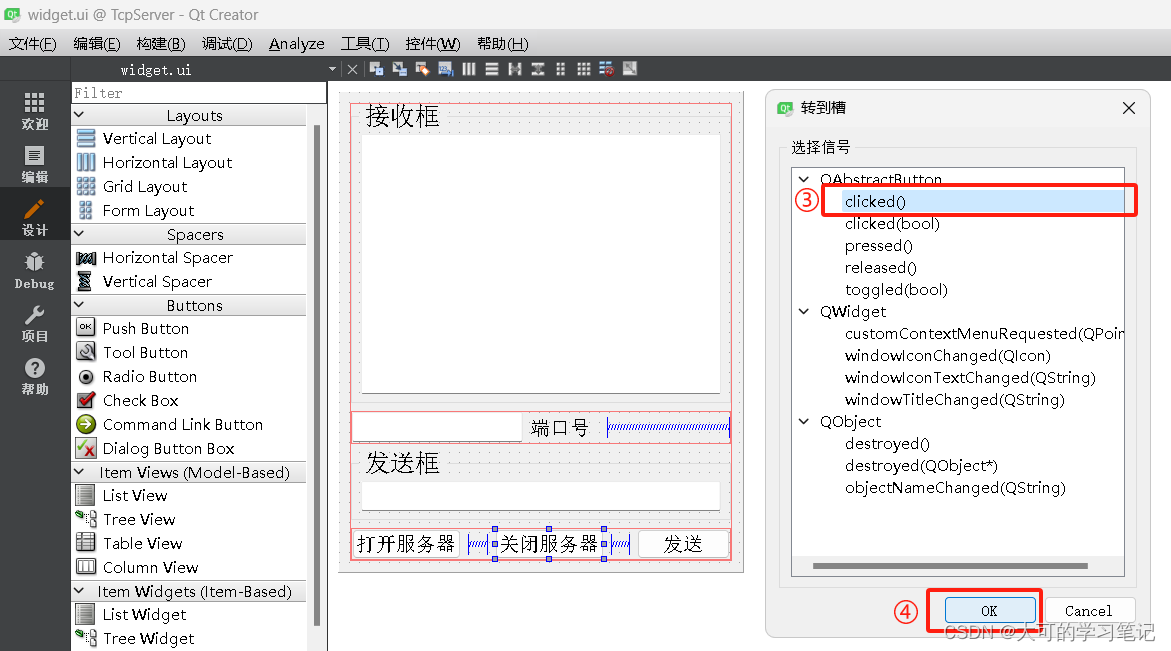Collapse the QAbstractButton signal group

(803, 178)
